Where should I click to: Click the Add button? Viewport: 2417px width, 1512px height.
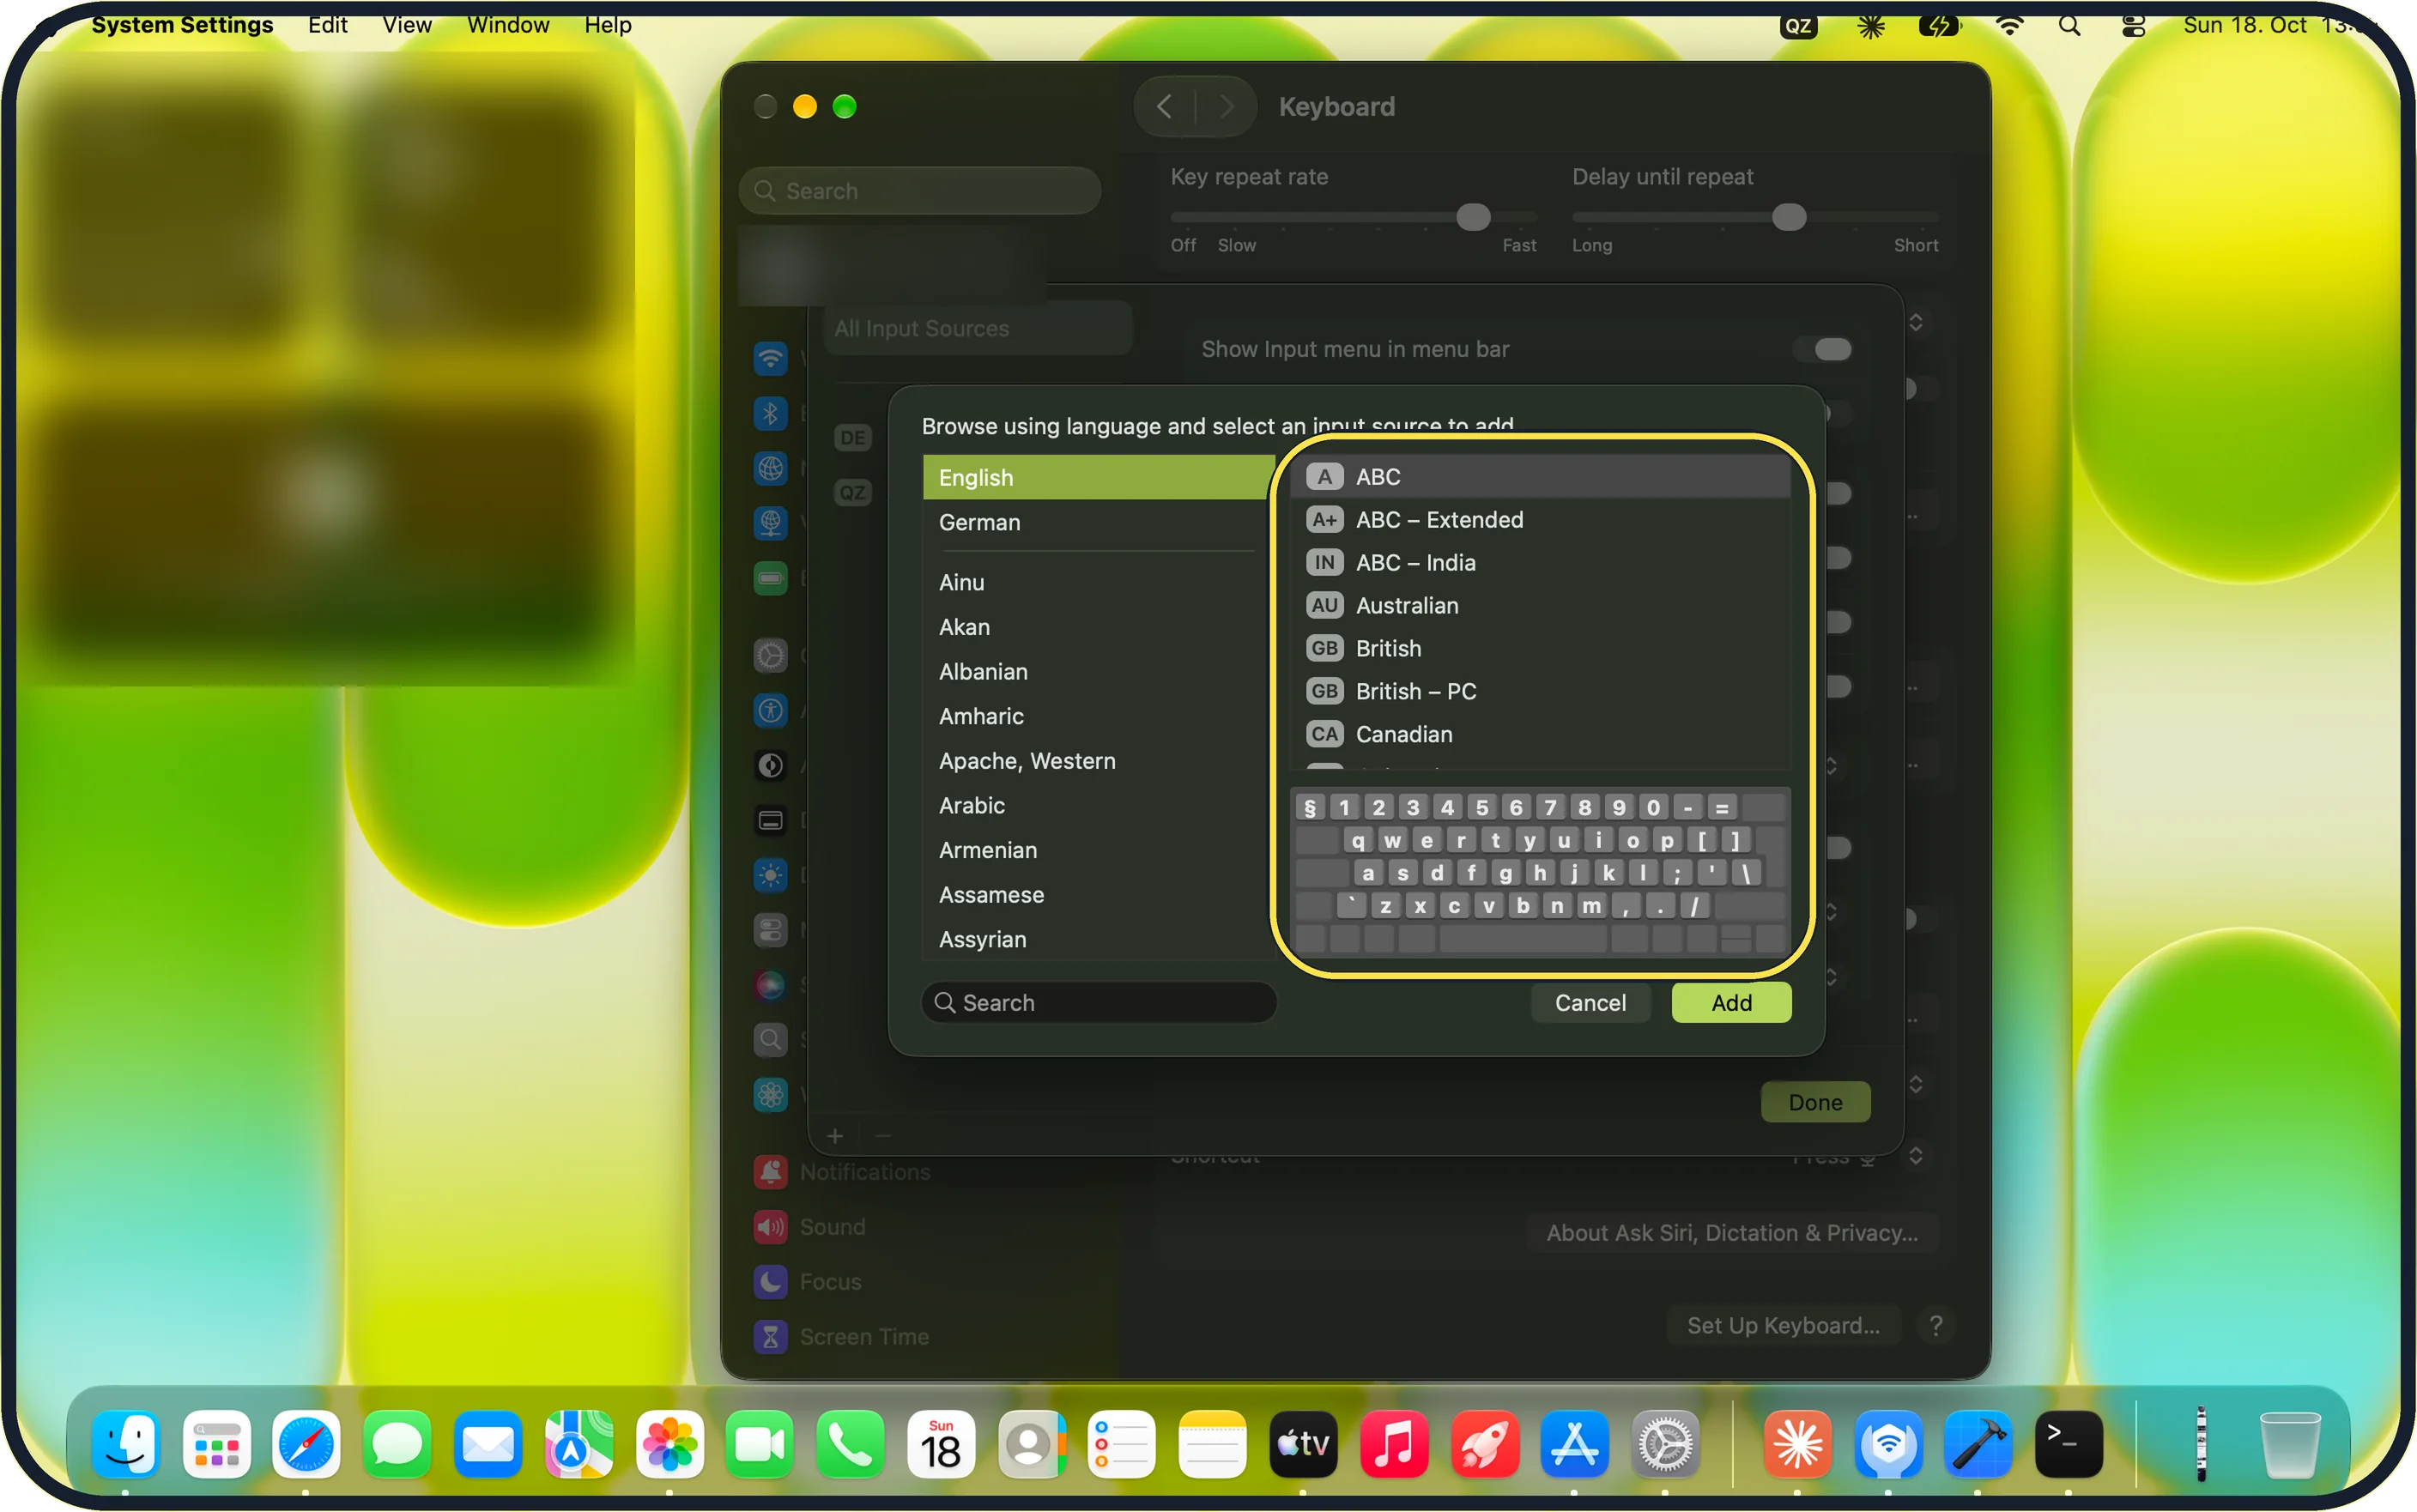pyautogui.click(x=1731, y=1002)
